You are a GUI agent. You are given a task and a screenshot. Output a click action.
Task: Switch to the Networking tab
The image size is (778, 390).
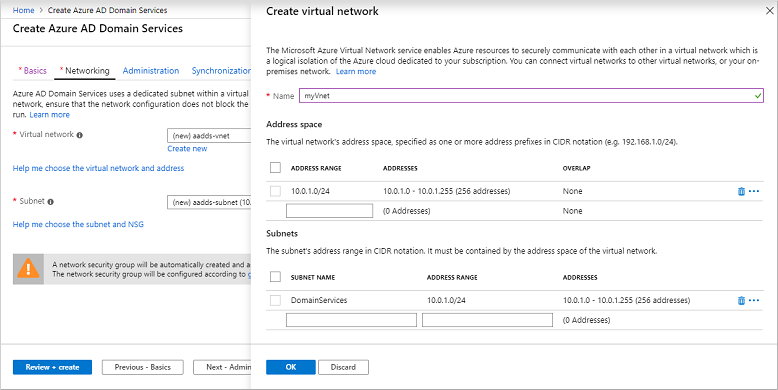(x=85, y=70)
